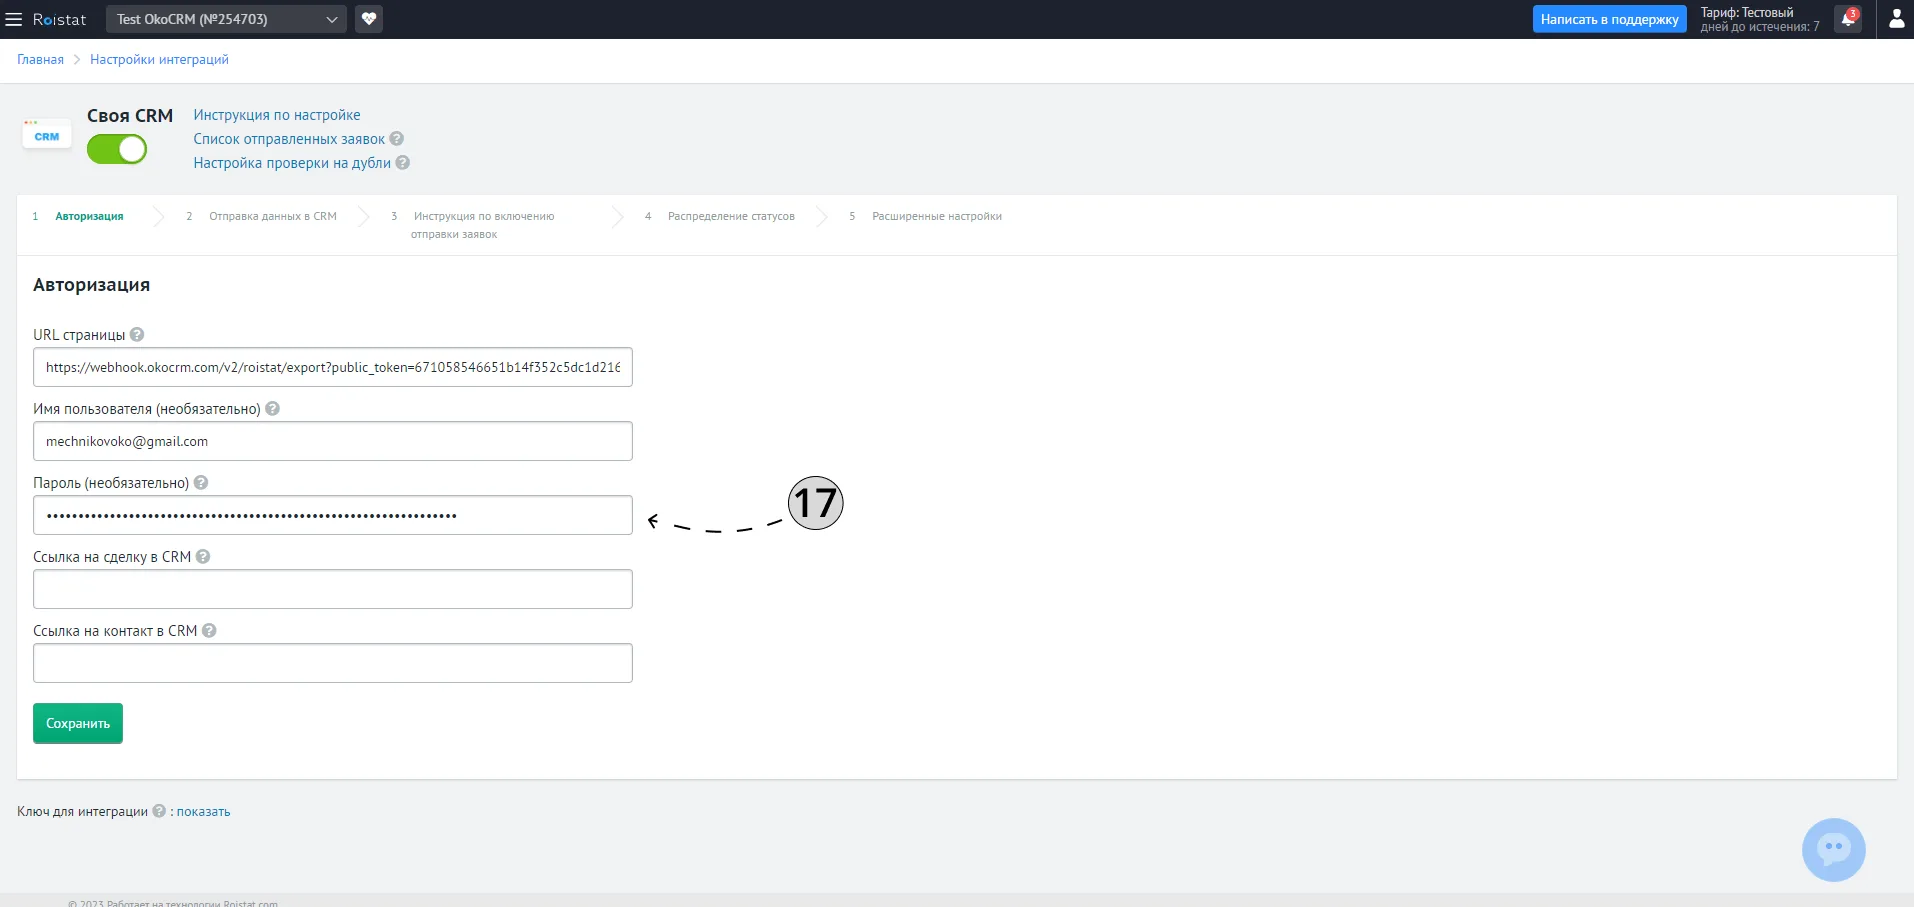Show help for Настройка проверки на дубли
The height and width of the screenshot is (907, 1914).
tap(403, 163)
